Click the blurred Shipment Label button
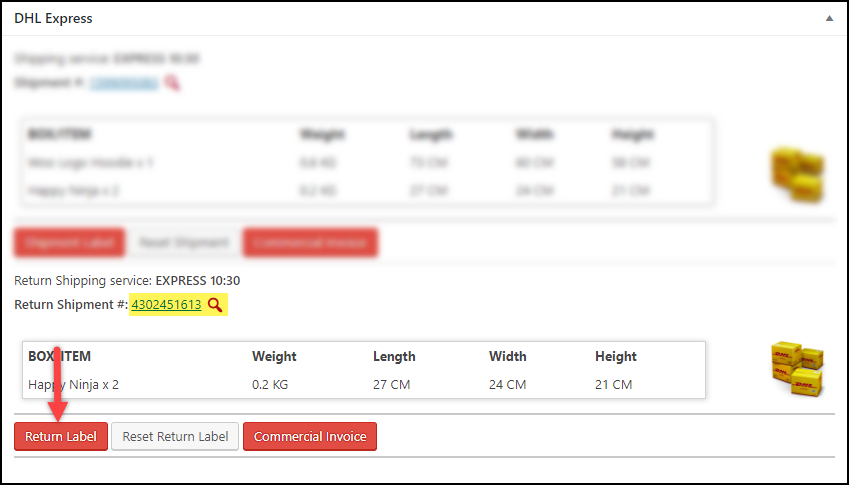 (69, 242)
